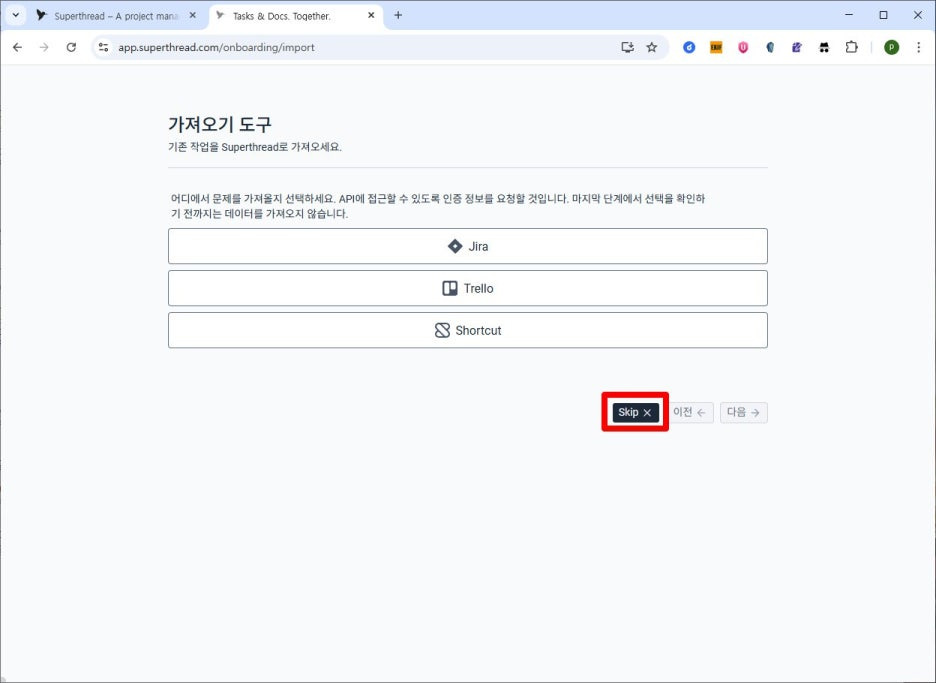The width and height of the screenshot is (936, 683).
Task: Reload the current page
Action: click(x=71, y=47)
